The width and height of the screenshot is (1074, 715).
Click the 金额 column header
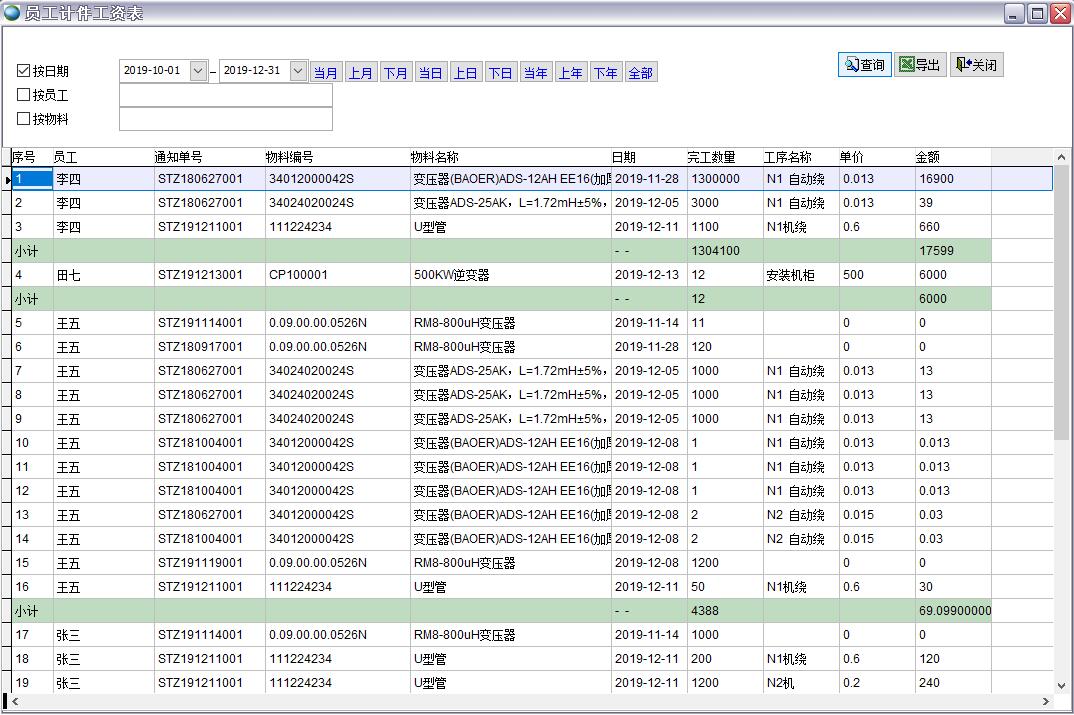(951, 157)
